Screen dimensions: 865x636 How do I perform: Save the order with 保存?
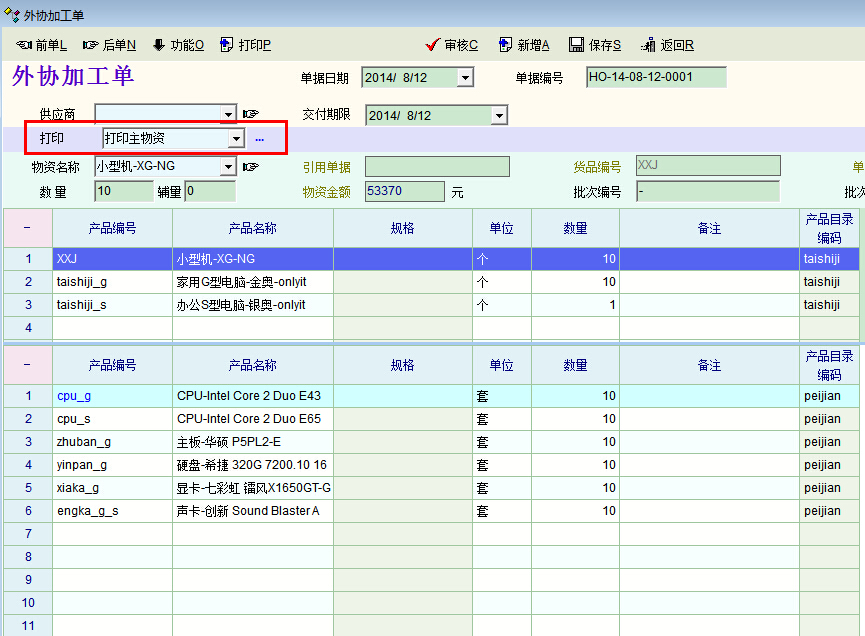[x=595, y=45]
